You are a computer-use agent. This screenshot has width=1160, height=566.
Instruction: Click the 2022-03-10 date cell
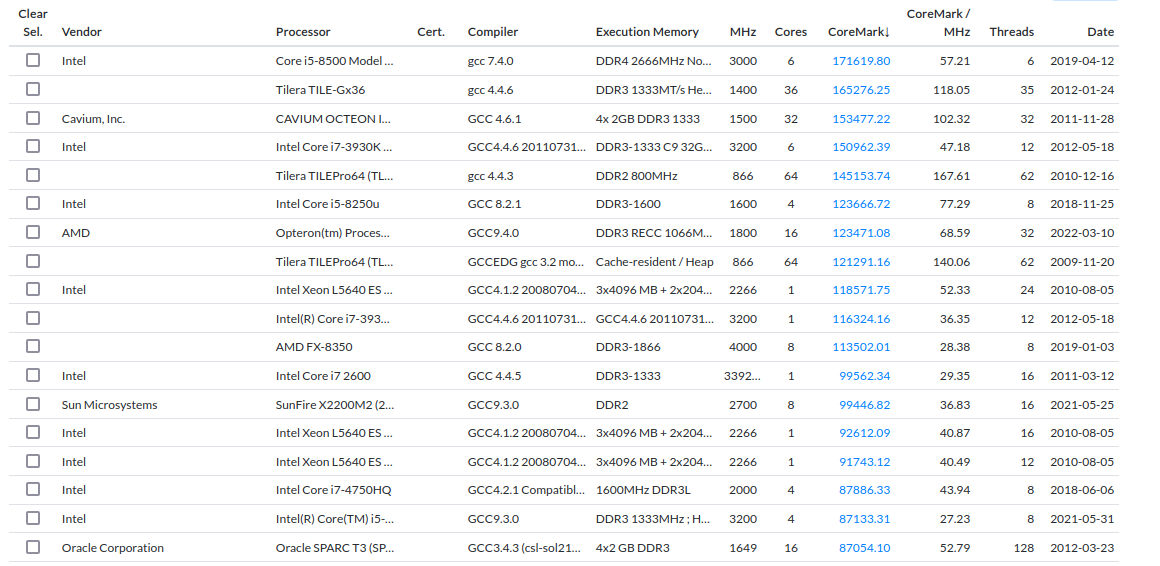pyautogui.click(x=1082, y=232)
